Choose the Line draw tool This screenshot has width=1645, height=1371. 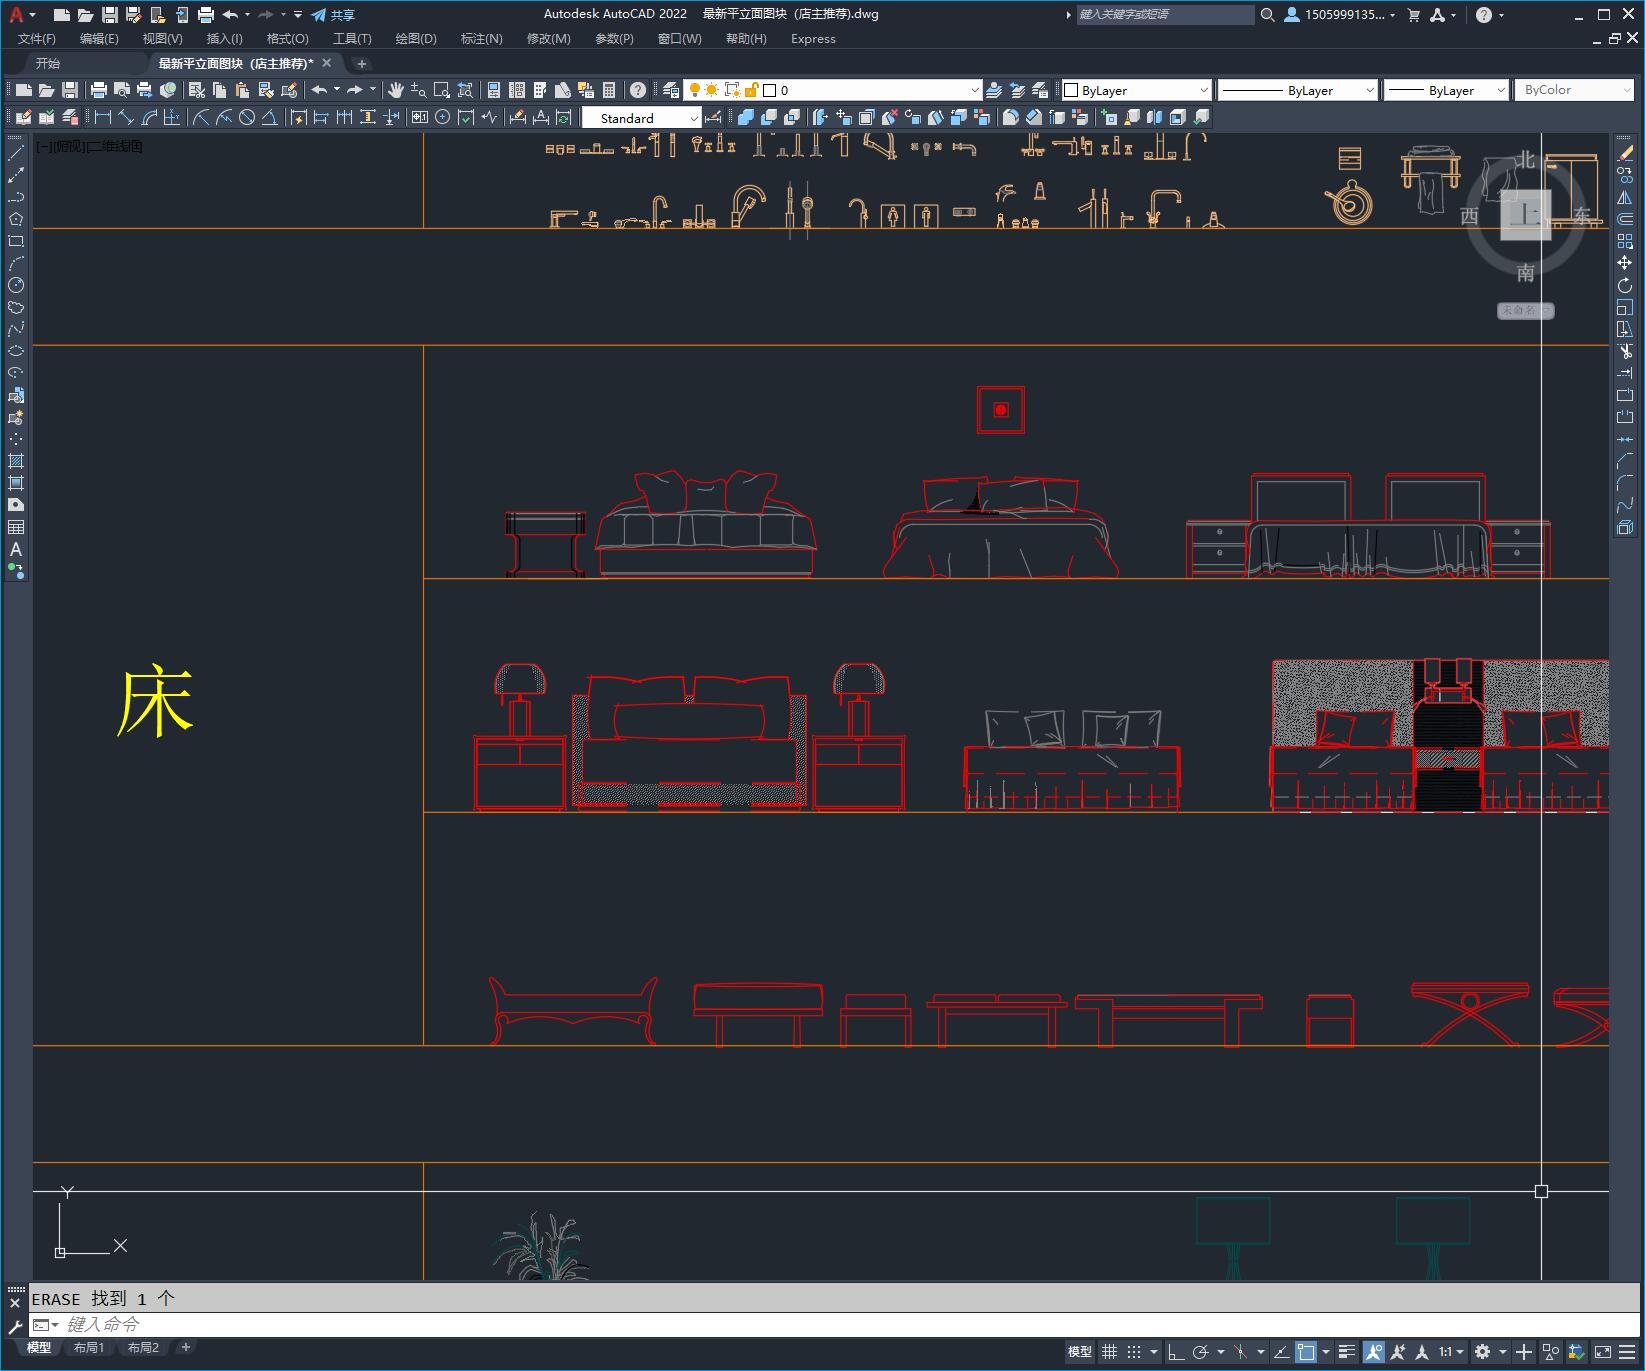tap(16, 153)
